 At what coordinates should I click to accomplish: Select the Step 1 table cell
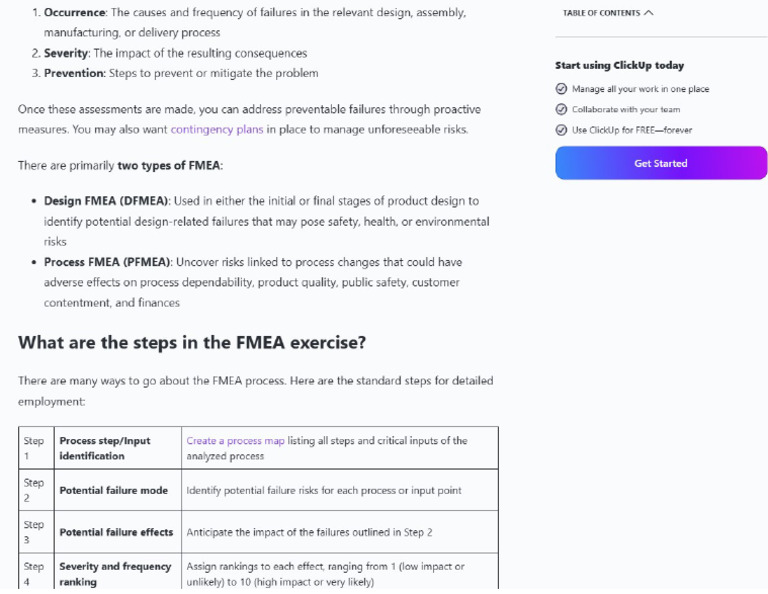pyautogui.click(x=36, y=448)
